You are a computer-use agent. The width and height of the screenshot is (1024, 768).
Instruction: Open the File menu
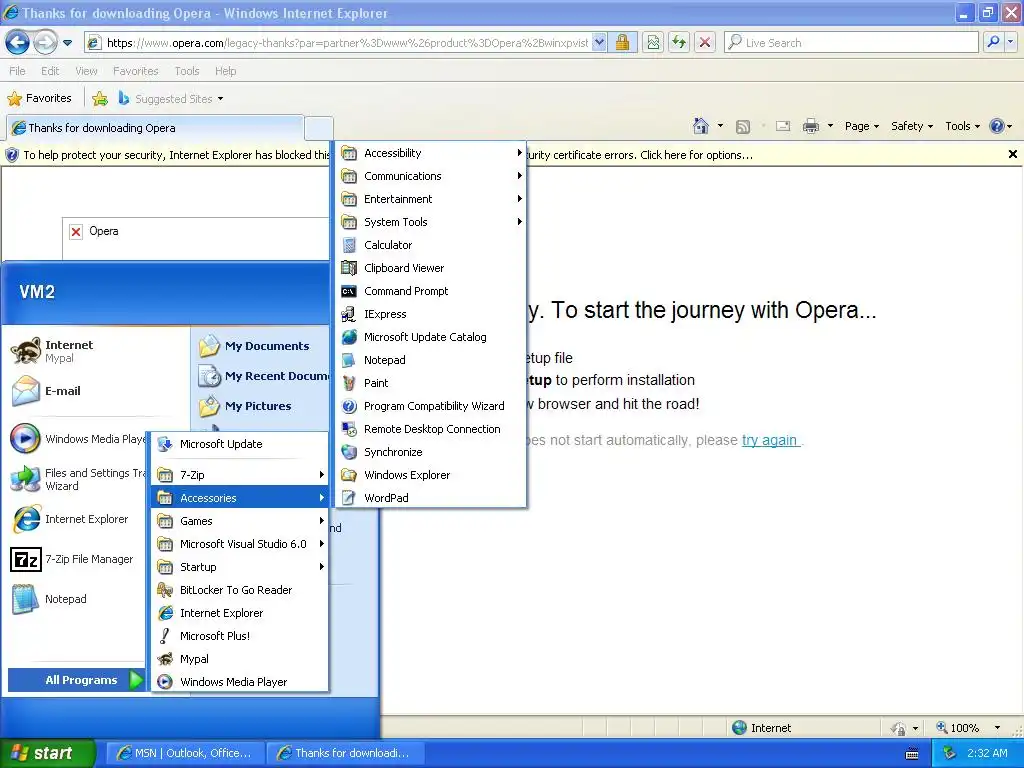tap(18, 71)
